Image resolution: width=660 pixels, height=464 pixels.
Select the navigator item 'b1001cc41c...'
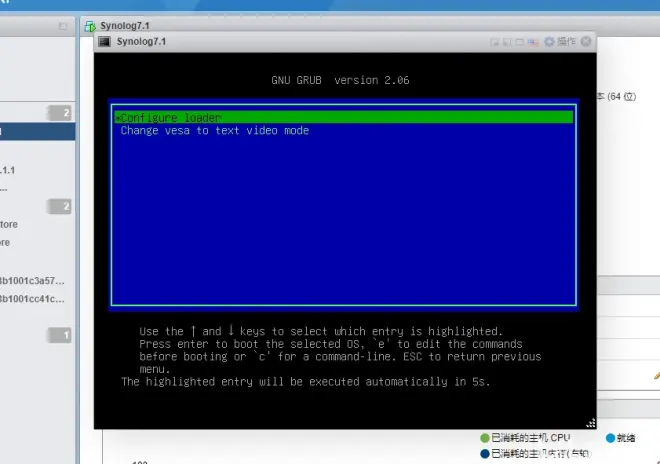[x=32, y=299]
